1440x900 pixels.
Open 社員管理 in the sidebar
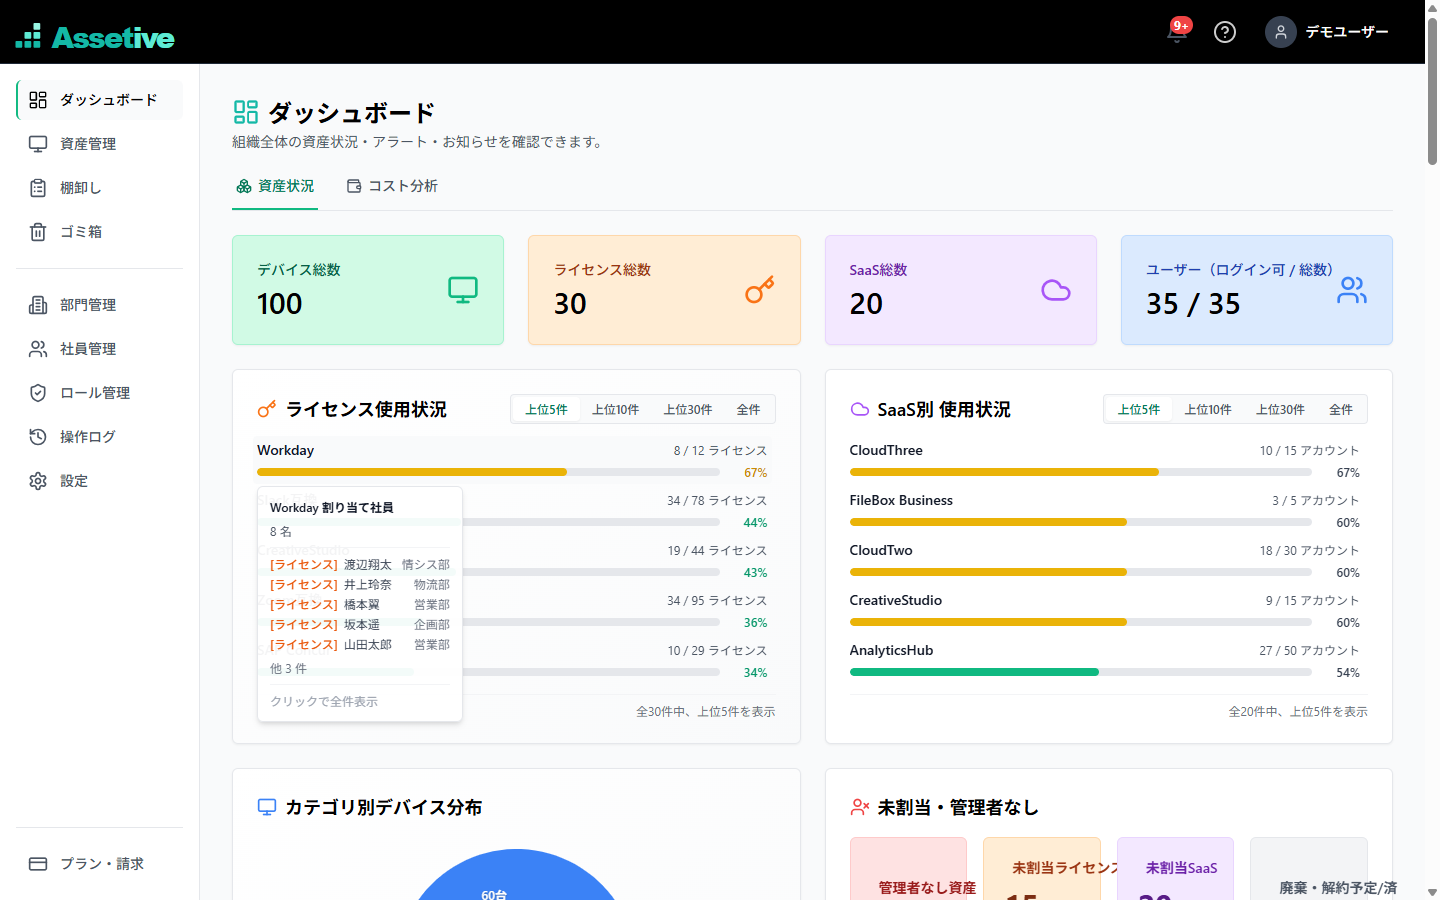[100, 349]
